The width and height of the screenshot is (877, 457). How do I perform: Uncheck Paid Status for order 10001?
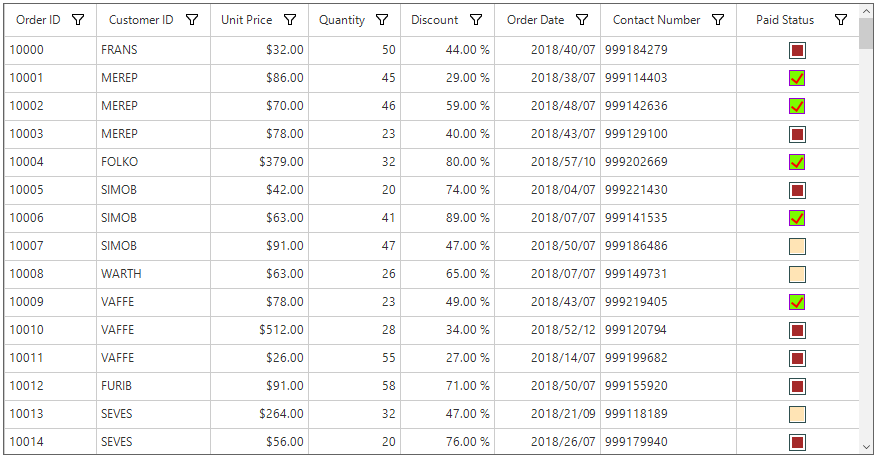point(797,78)
